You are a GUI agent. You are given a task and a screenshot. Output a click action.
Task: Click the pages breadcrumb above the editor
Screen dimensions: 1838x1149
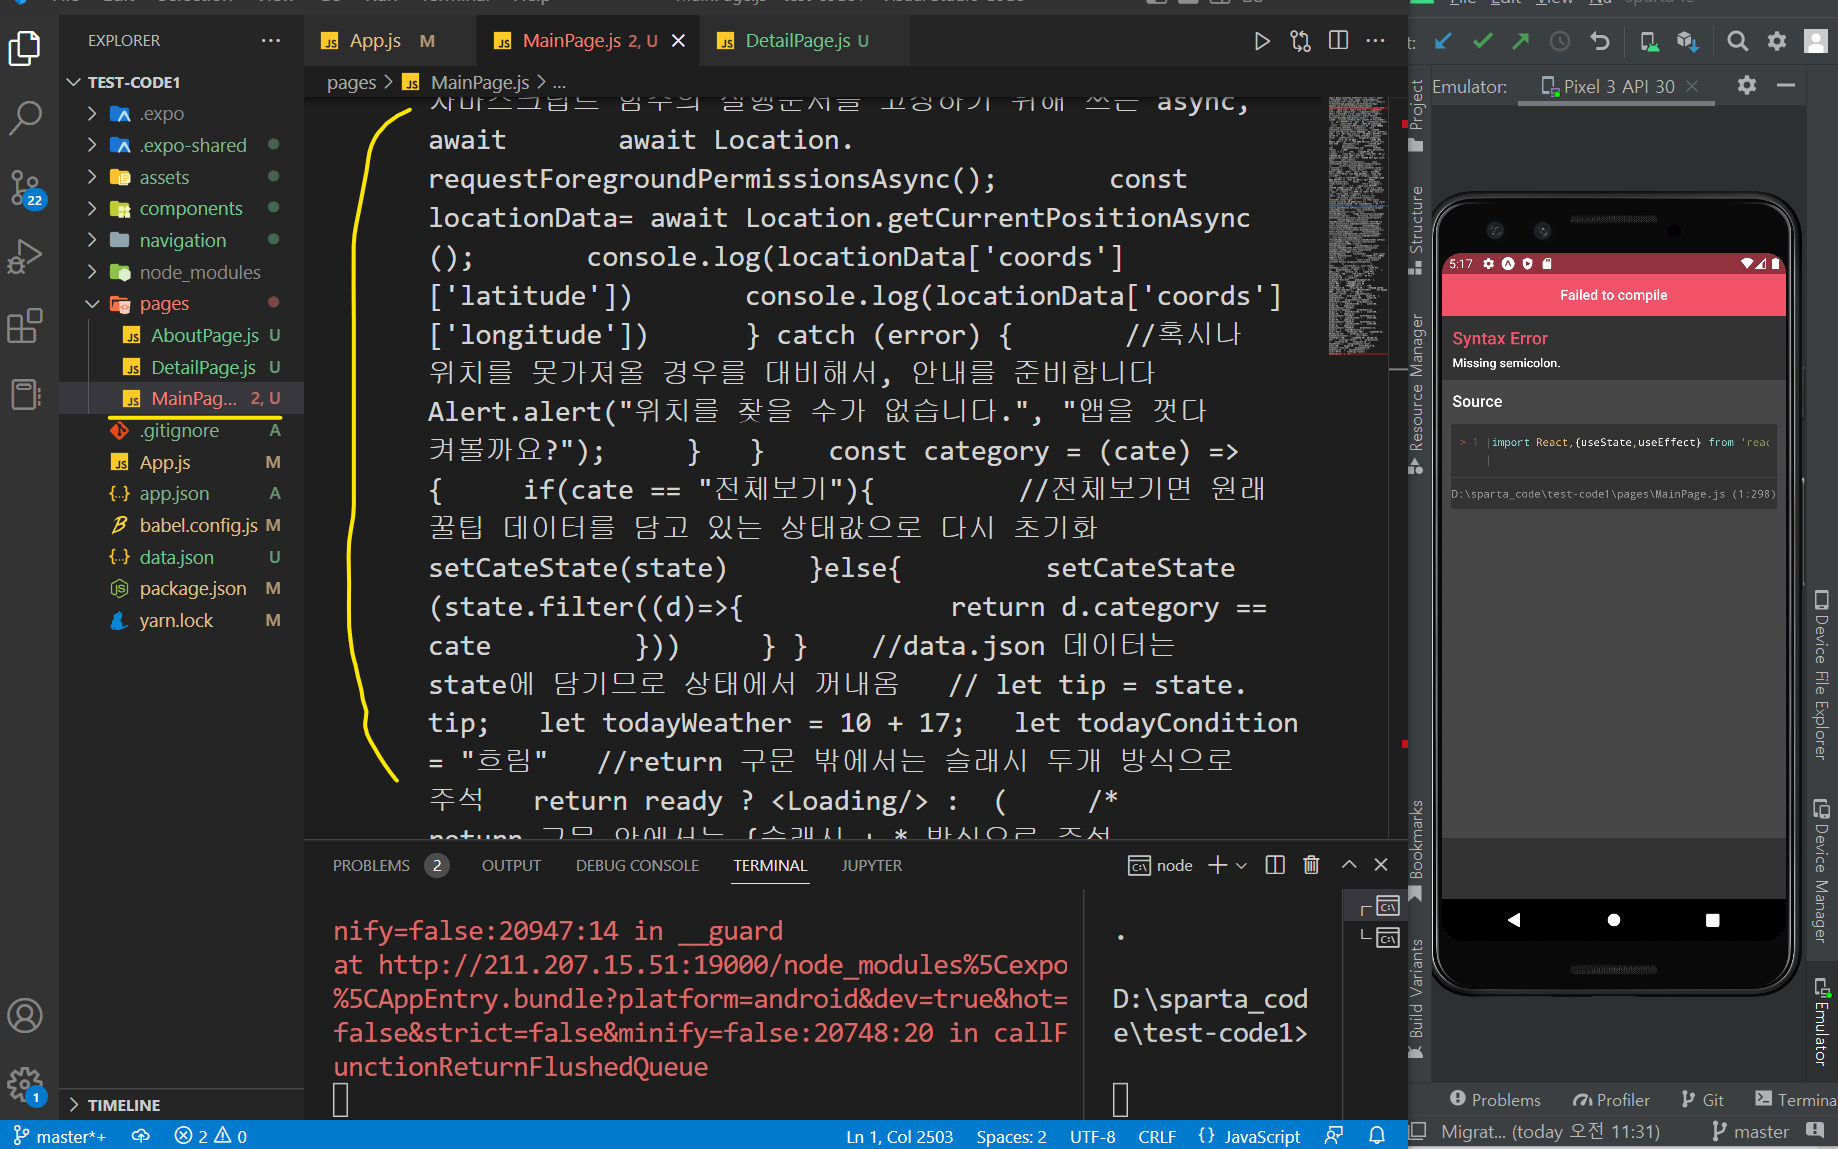click(351, 83)
